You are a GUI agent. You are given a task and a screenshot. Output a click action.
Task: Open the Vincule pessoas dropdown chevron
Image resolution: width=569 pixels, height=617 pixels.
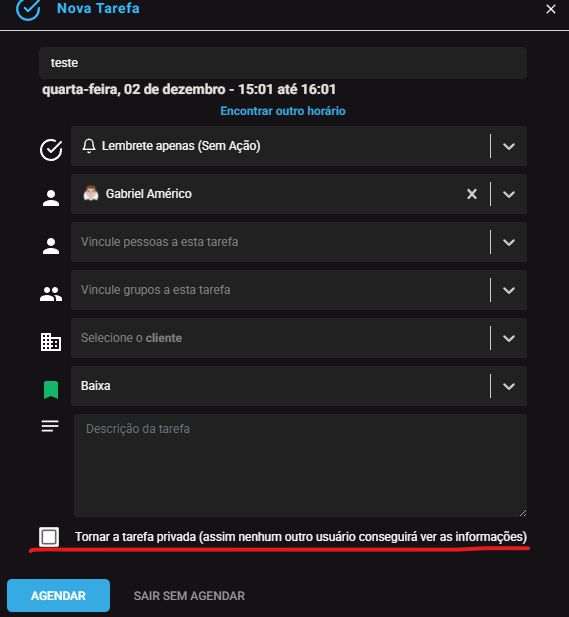tap(509, 242)
